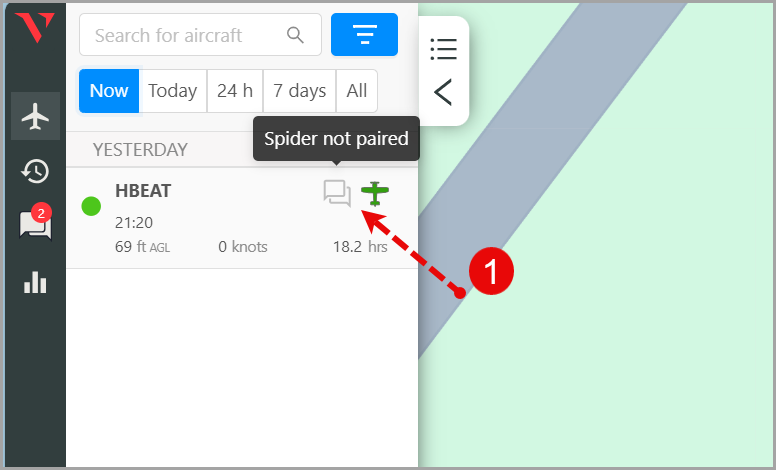Click the Spidertracks red logo
The height and width of the screenshot is (470, 776).
tap(35, 27)
